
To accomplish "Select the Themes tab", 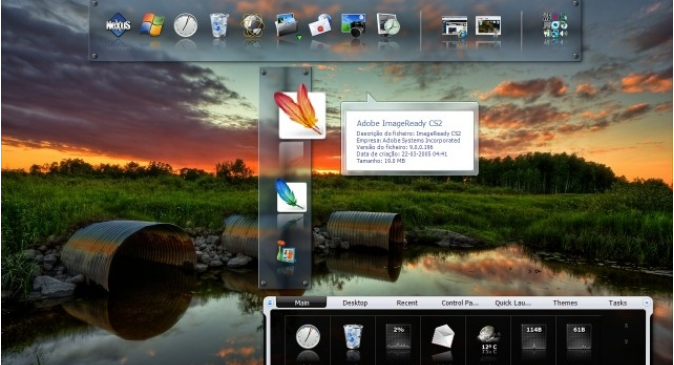I will coord(565,303).
